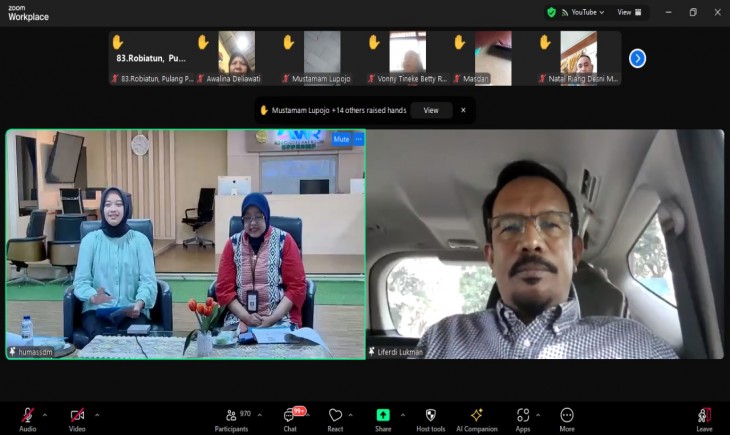Screen dimensions: 730x435
Task: Click View in raised hands notification
Action: click(x=431, y=110)
